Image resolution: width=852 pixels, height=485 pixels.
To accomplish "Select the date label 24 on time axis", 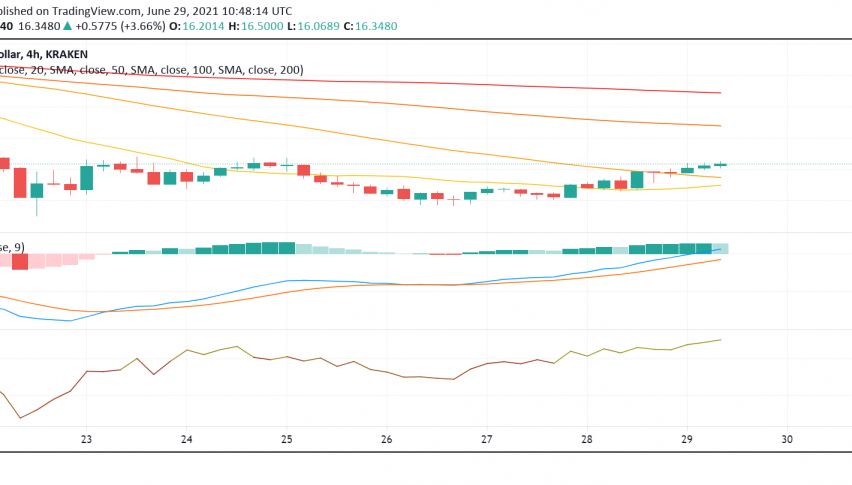I will click(x=187, y=439).
